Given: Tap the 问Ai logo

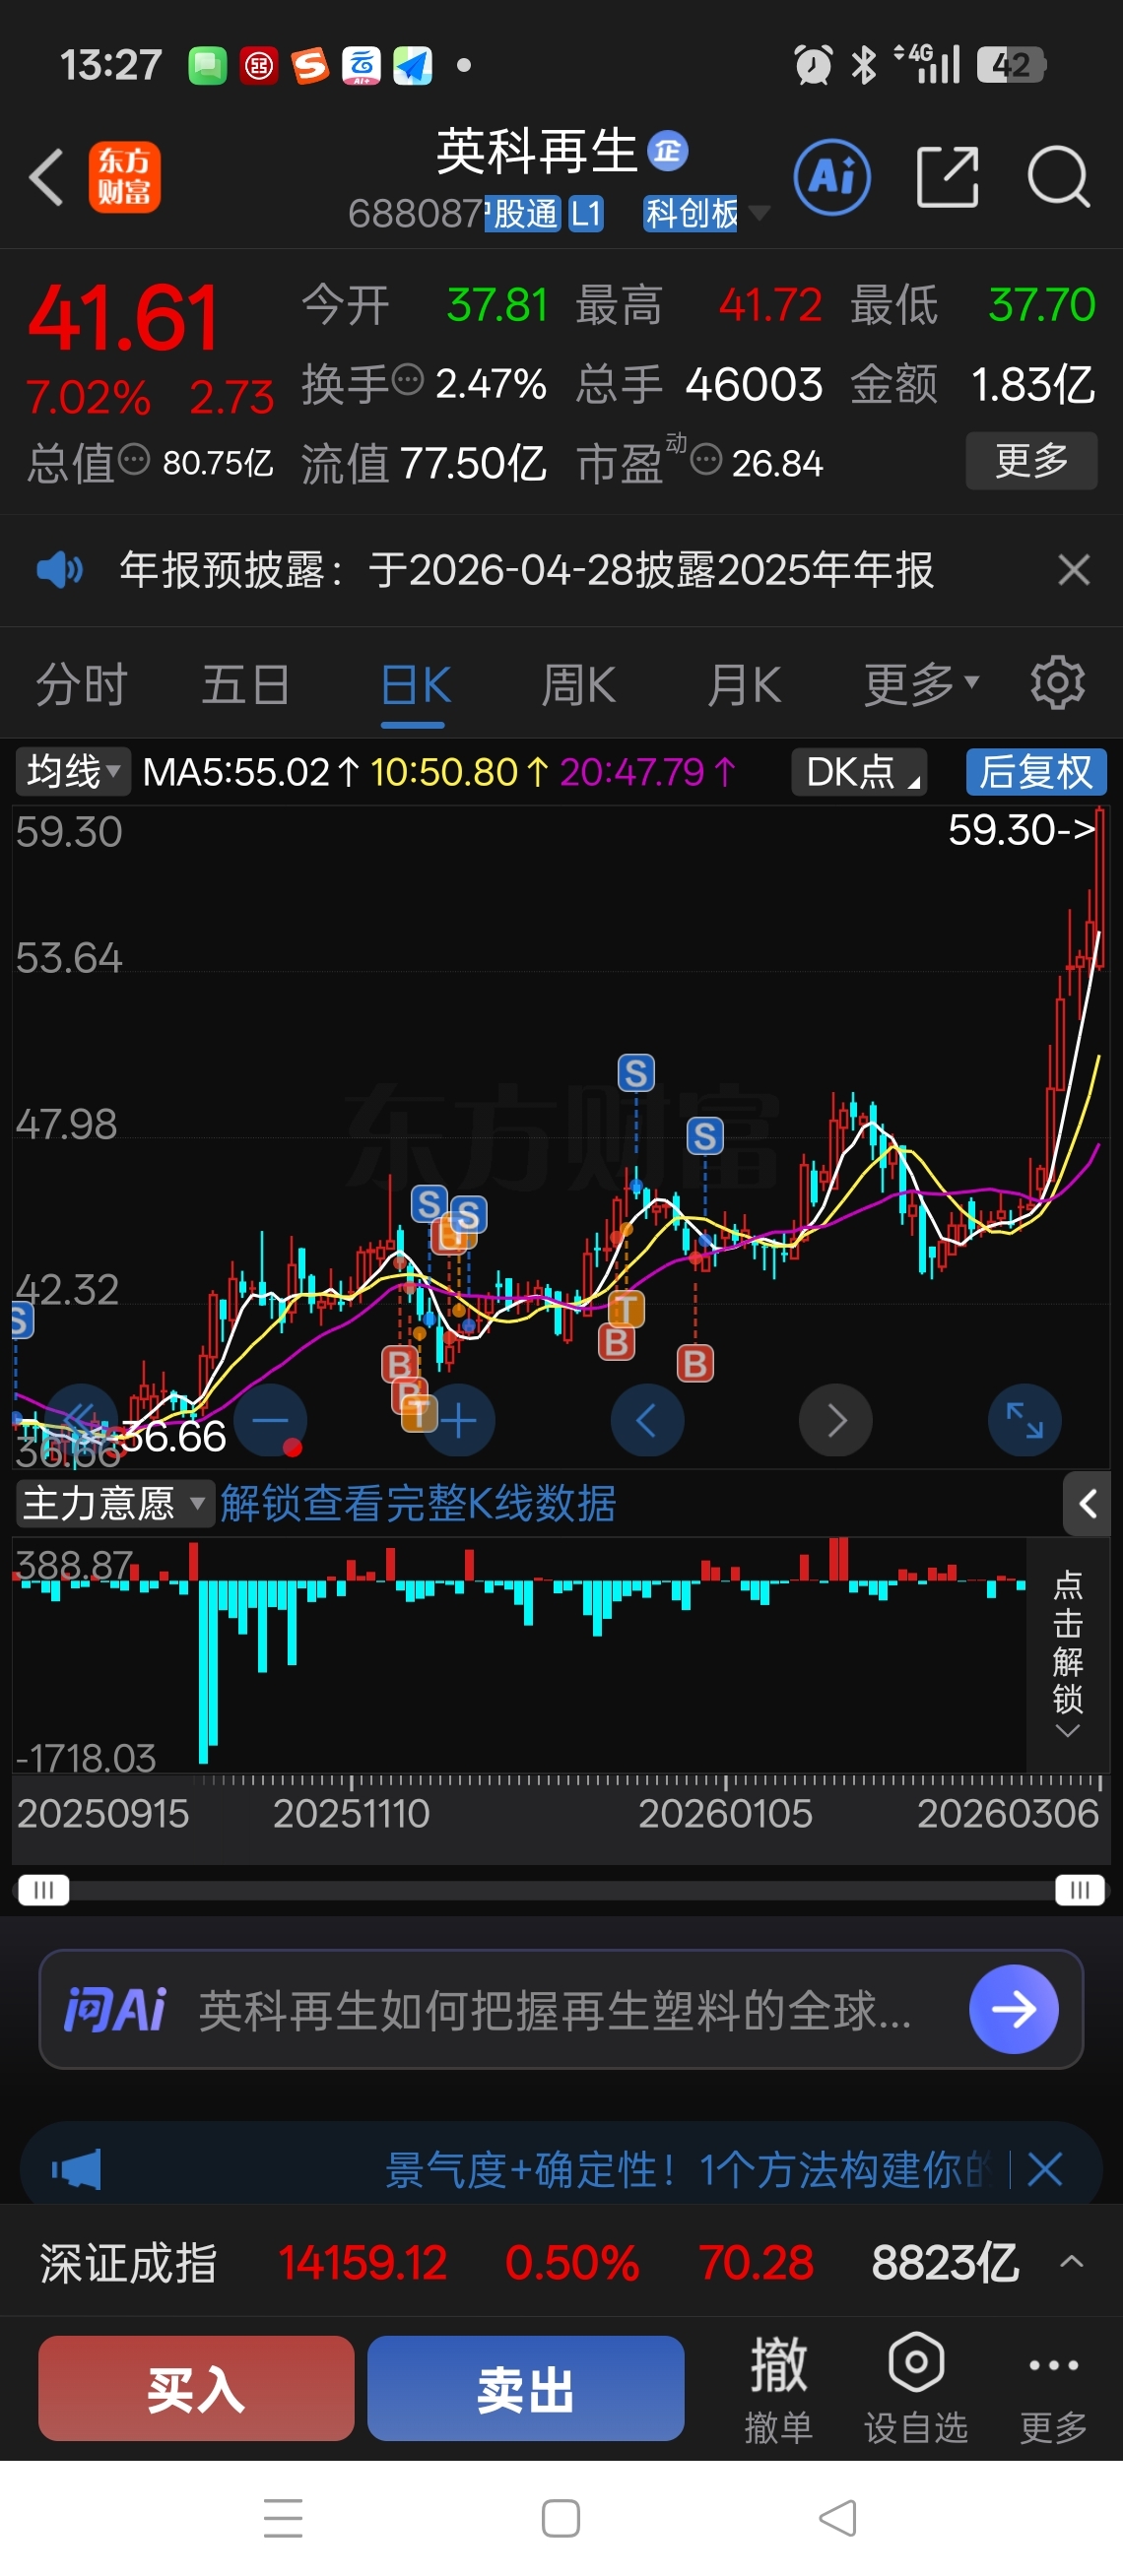Looking at the screenshot, I should coord(115,2010).
